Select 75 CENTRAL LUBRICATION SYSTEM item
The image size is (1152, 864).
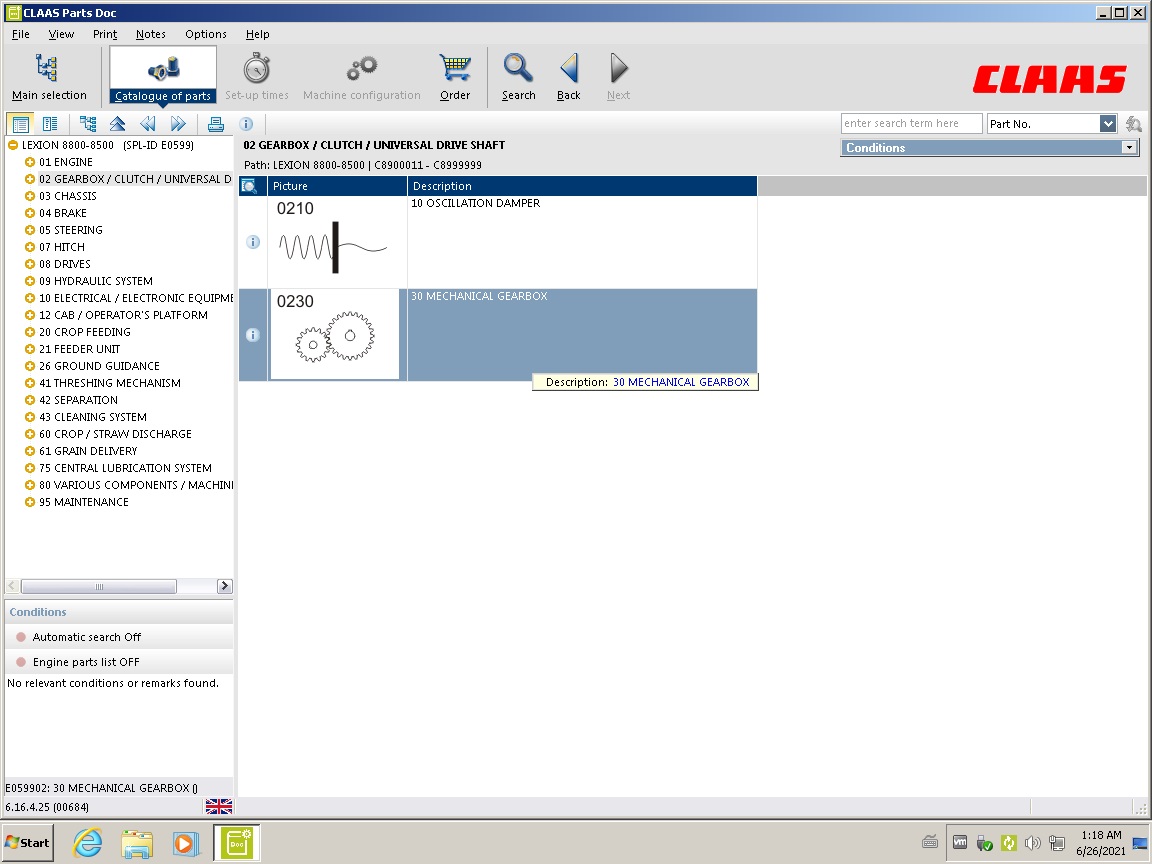pyautogui.click(x=125, y=468)
